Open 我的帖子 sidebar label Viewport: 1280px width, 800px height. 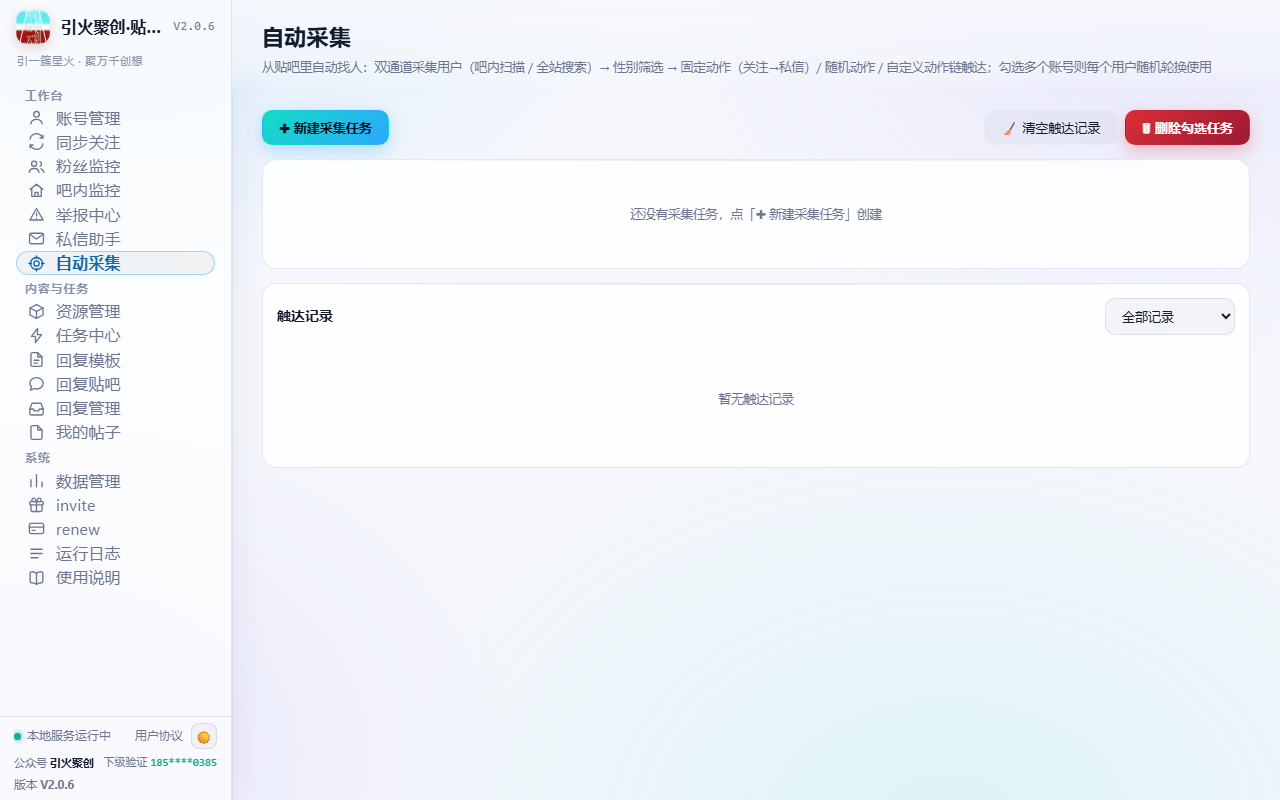click(88, 432)
